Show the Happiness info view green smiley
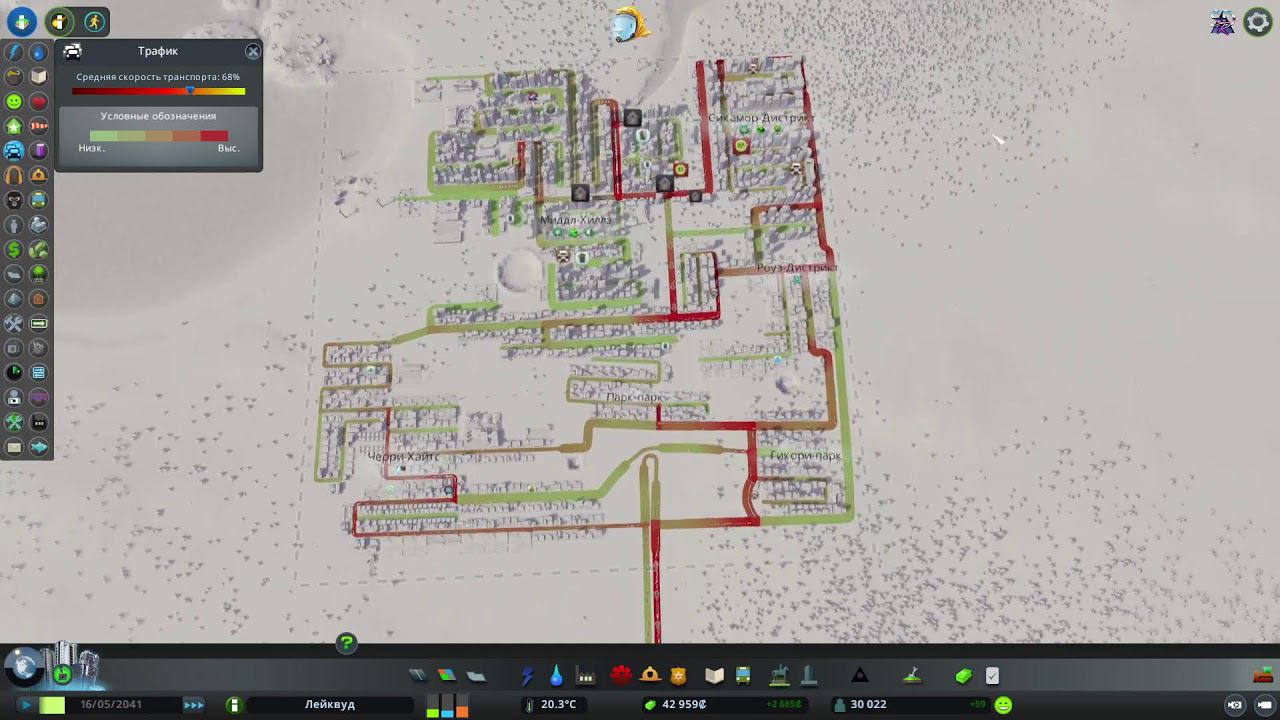Image resolution: width=1280 pixels, height=720 pixels. click(x=14, y=101)
